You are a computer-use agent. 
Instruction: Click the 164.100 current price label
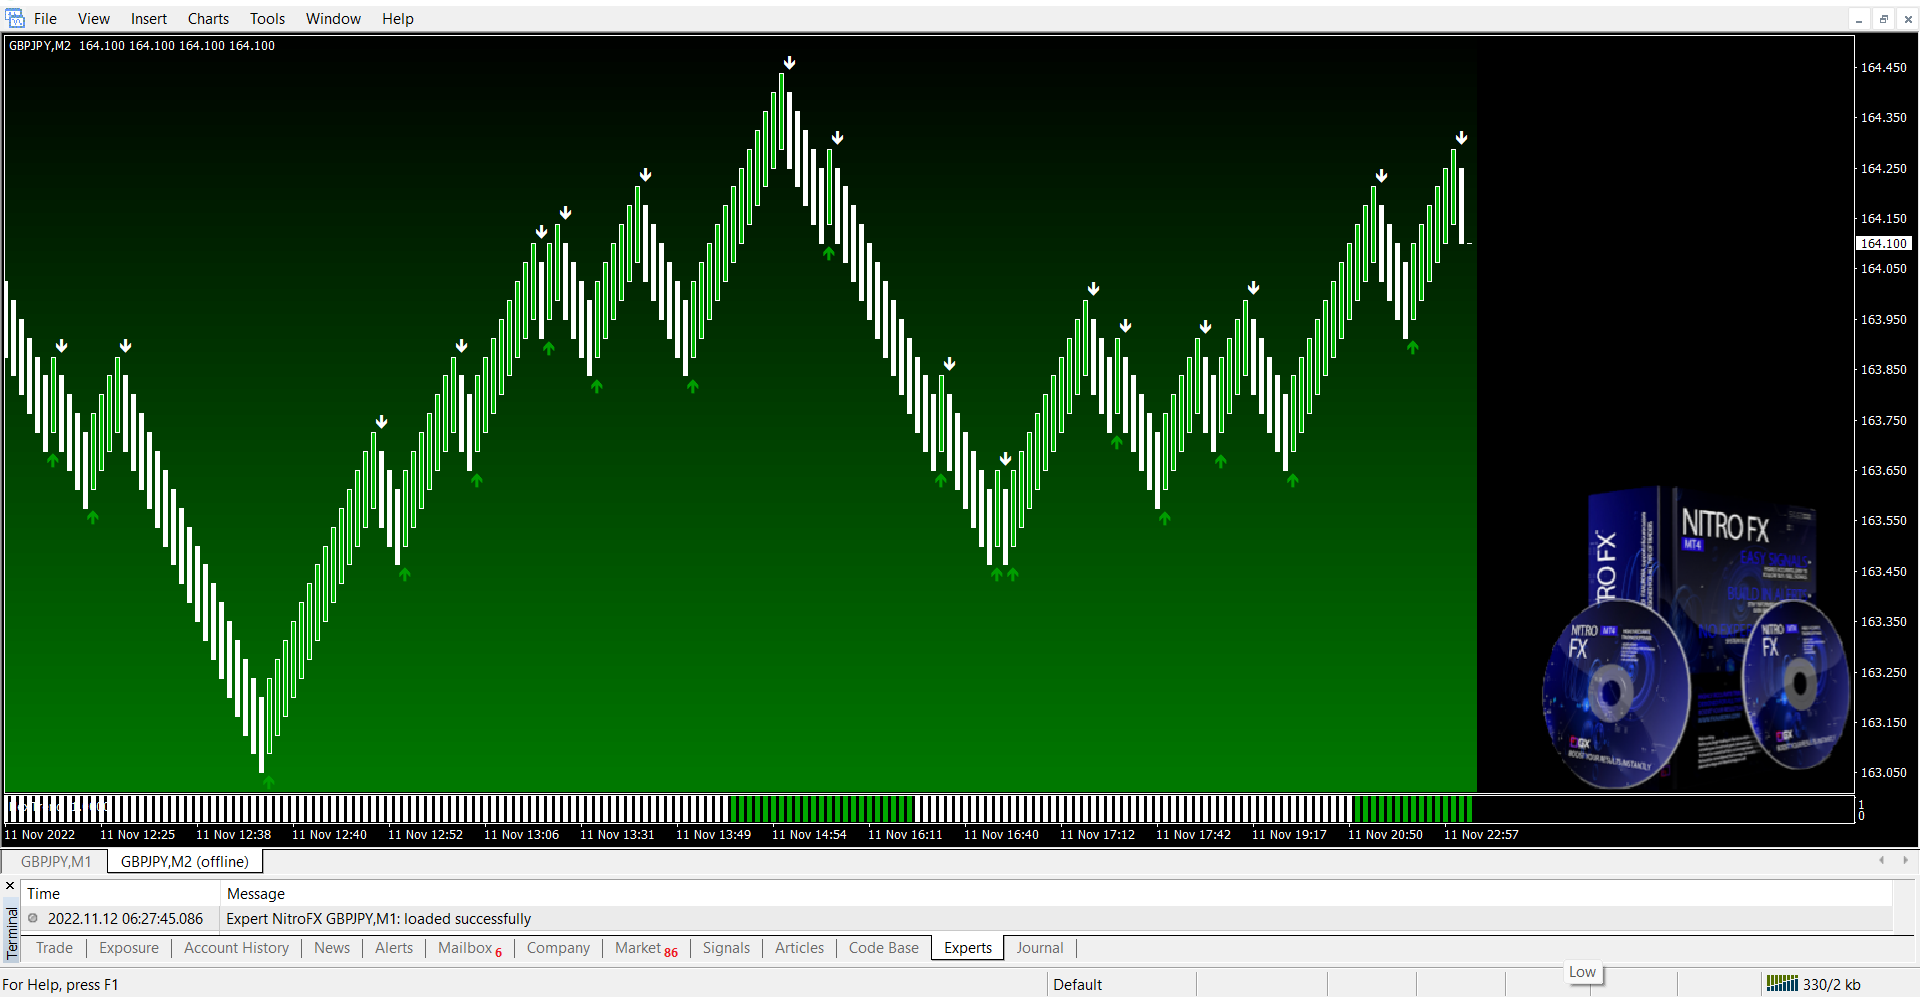pos(1883,243)
